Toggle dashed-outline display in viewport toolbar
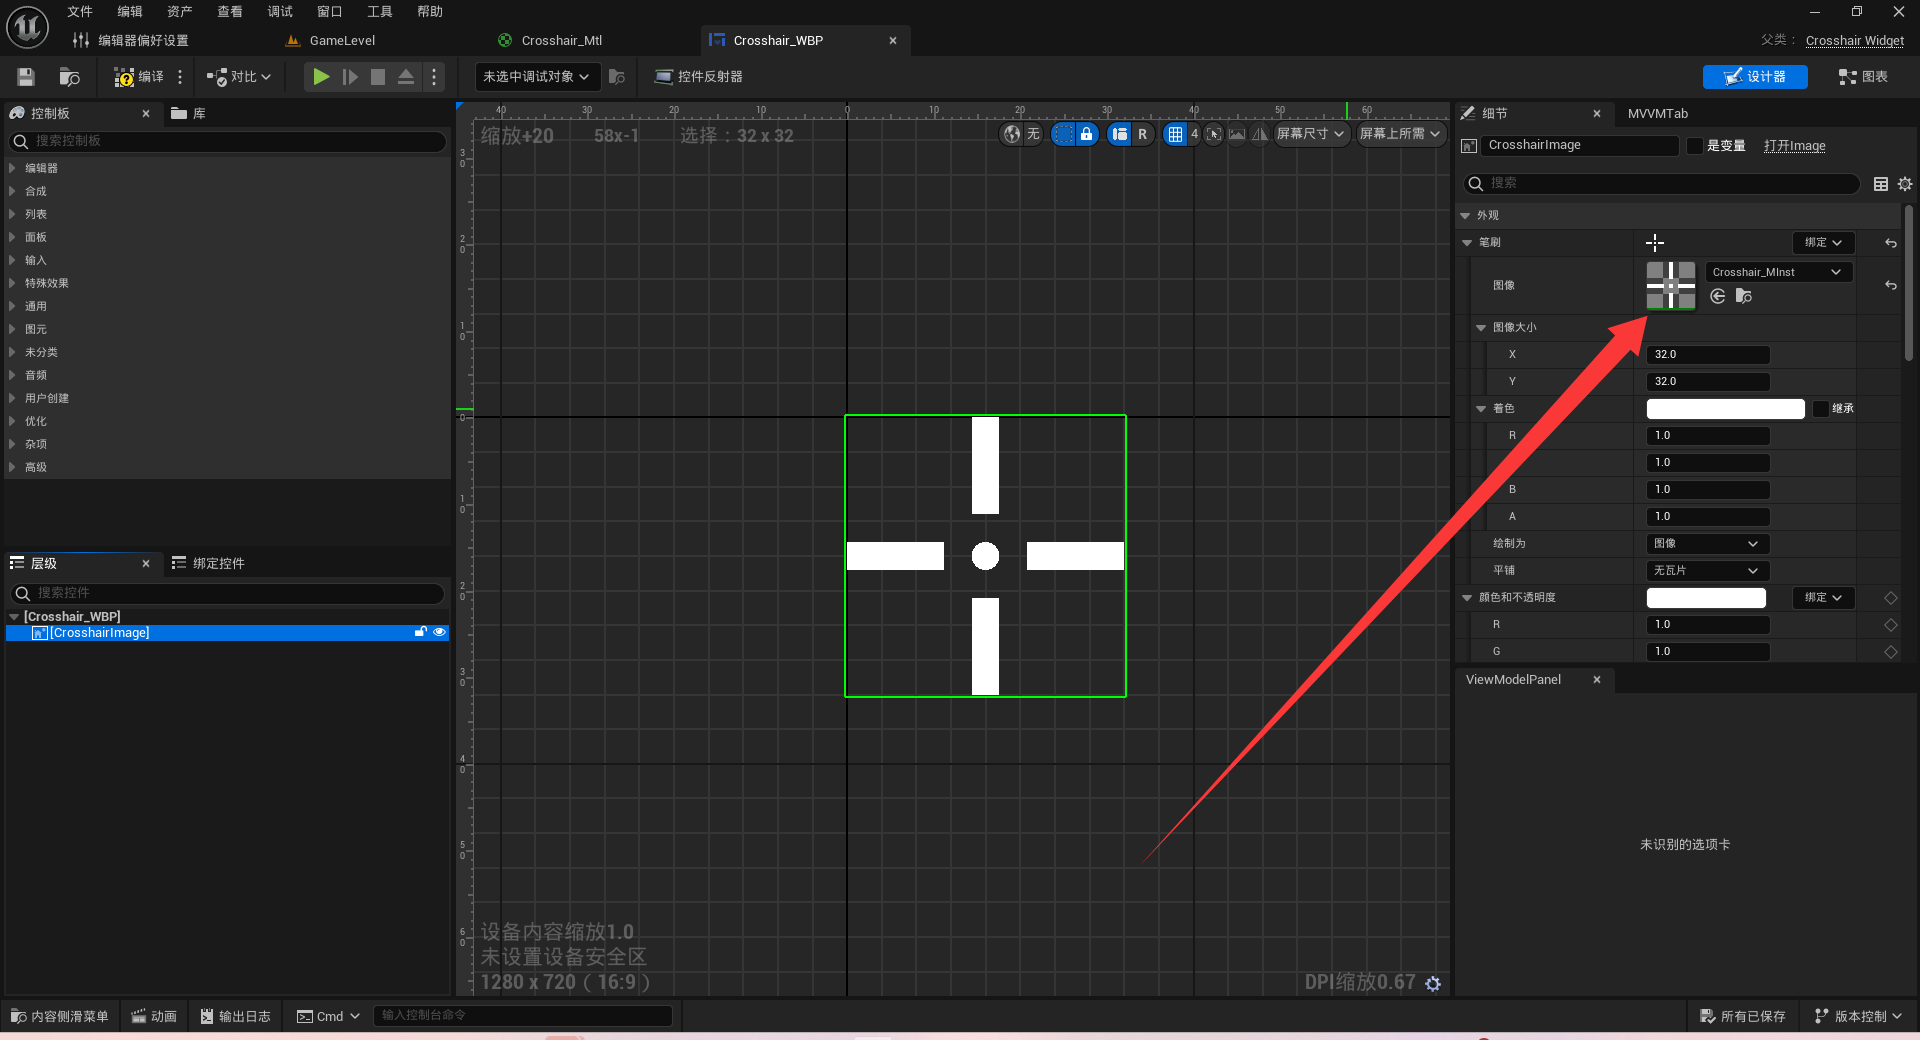This screenshot has width=1920, height=1040. point(1064,134)
